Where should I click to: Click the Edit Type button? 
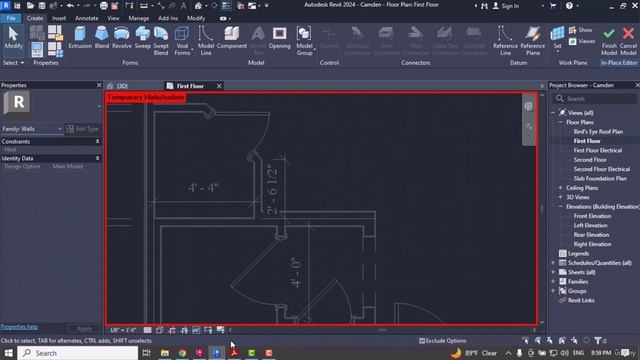tap(82, 129)
